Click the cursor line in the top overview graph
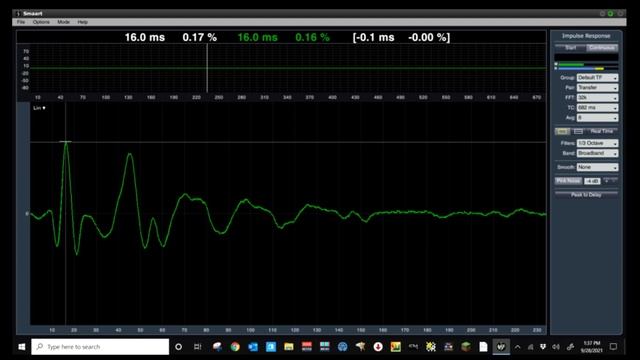This screenshot has width=640, height=360. [207, 68]
